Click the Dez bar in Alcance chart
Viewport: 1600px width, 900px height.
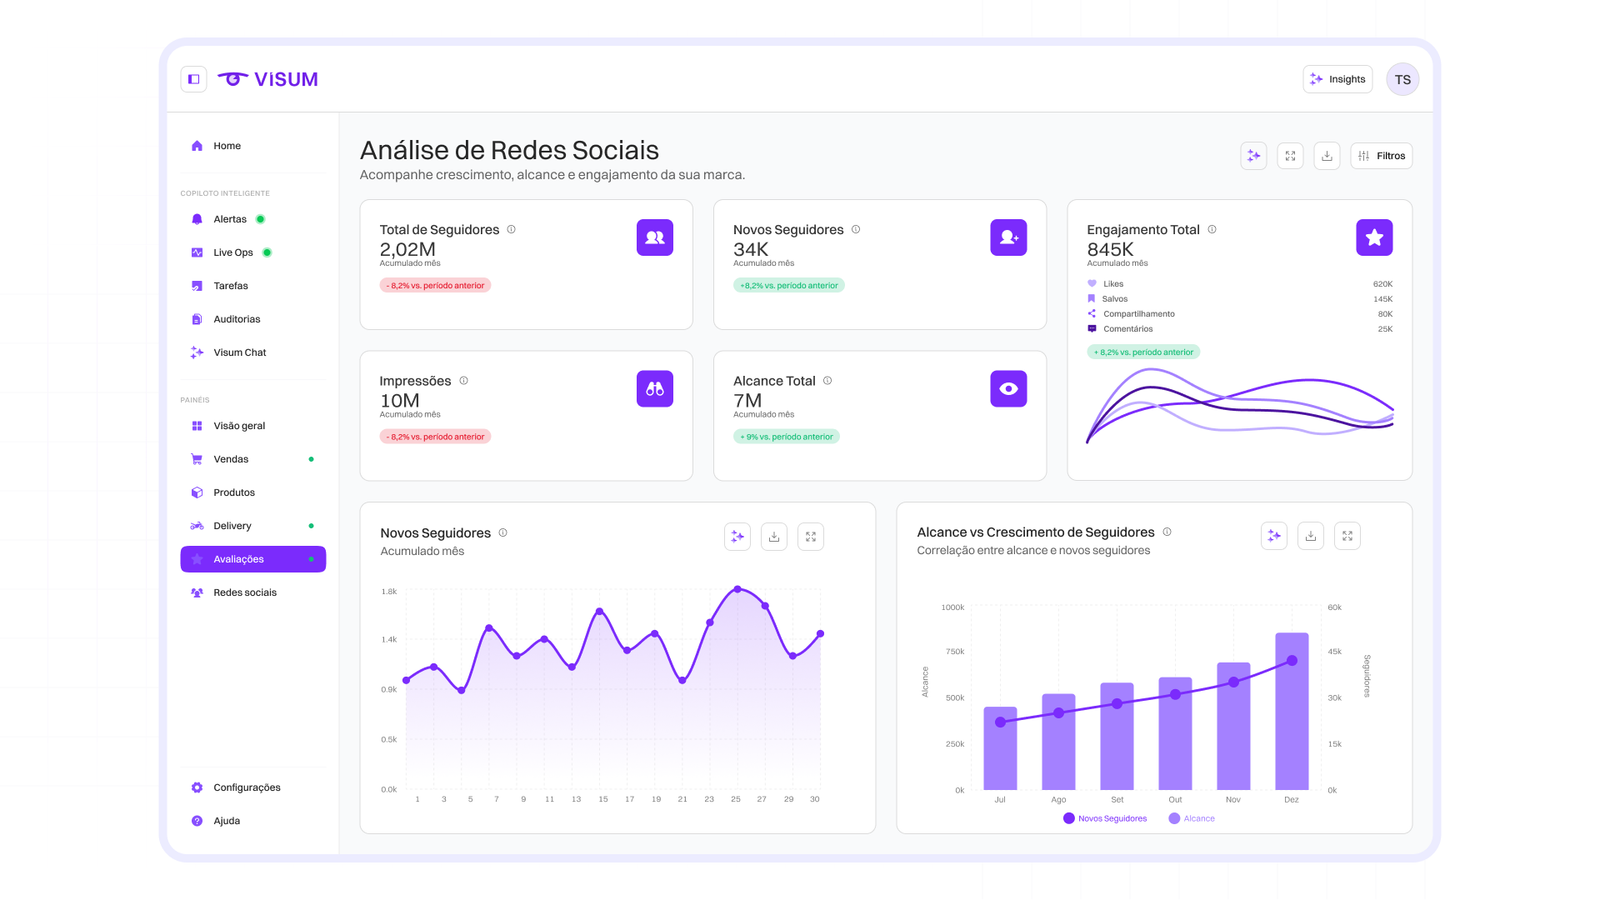pyautogui.click(x=1292, y=711)
